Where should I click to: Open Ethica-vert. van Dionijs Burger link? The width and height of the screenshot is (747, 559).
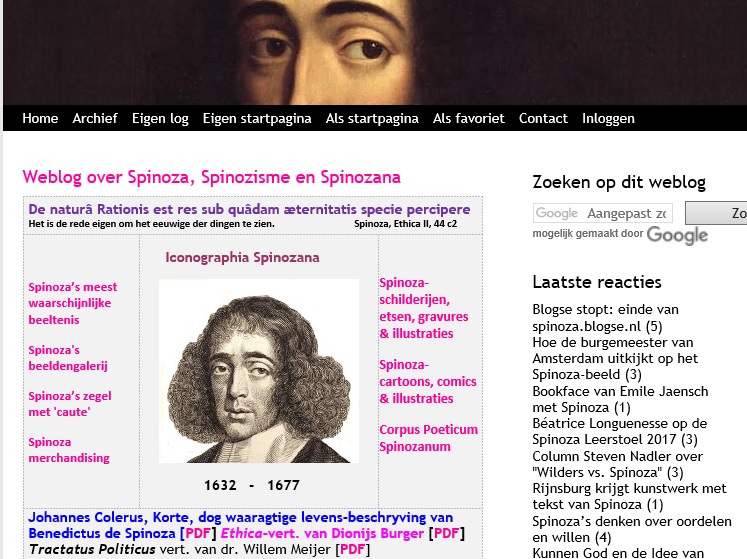322,533
